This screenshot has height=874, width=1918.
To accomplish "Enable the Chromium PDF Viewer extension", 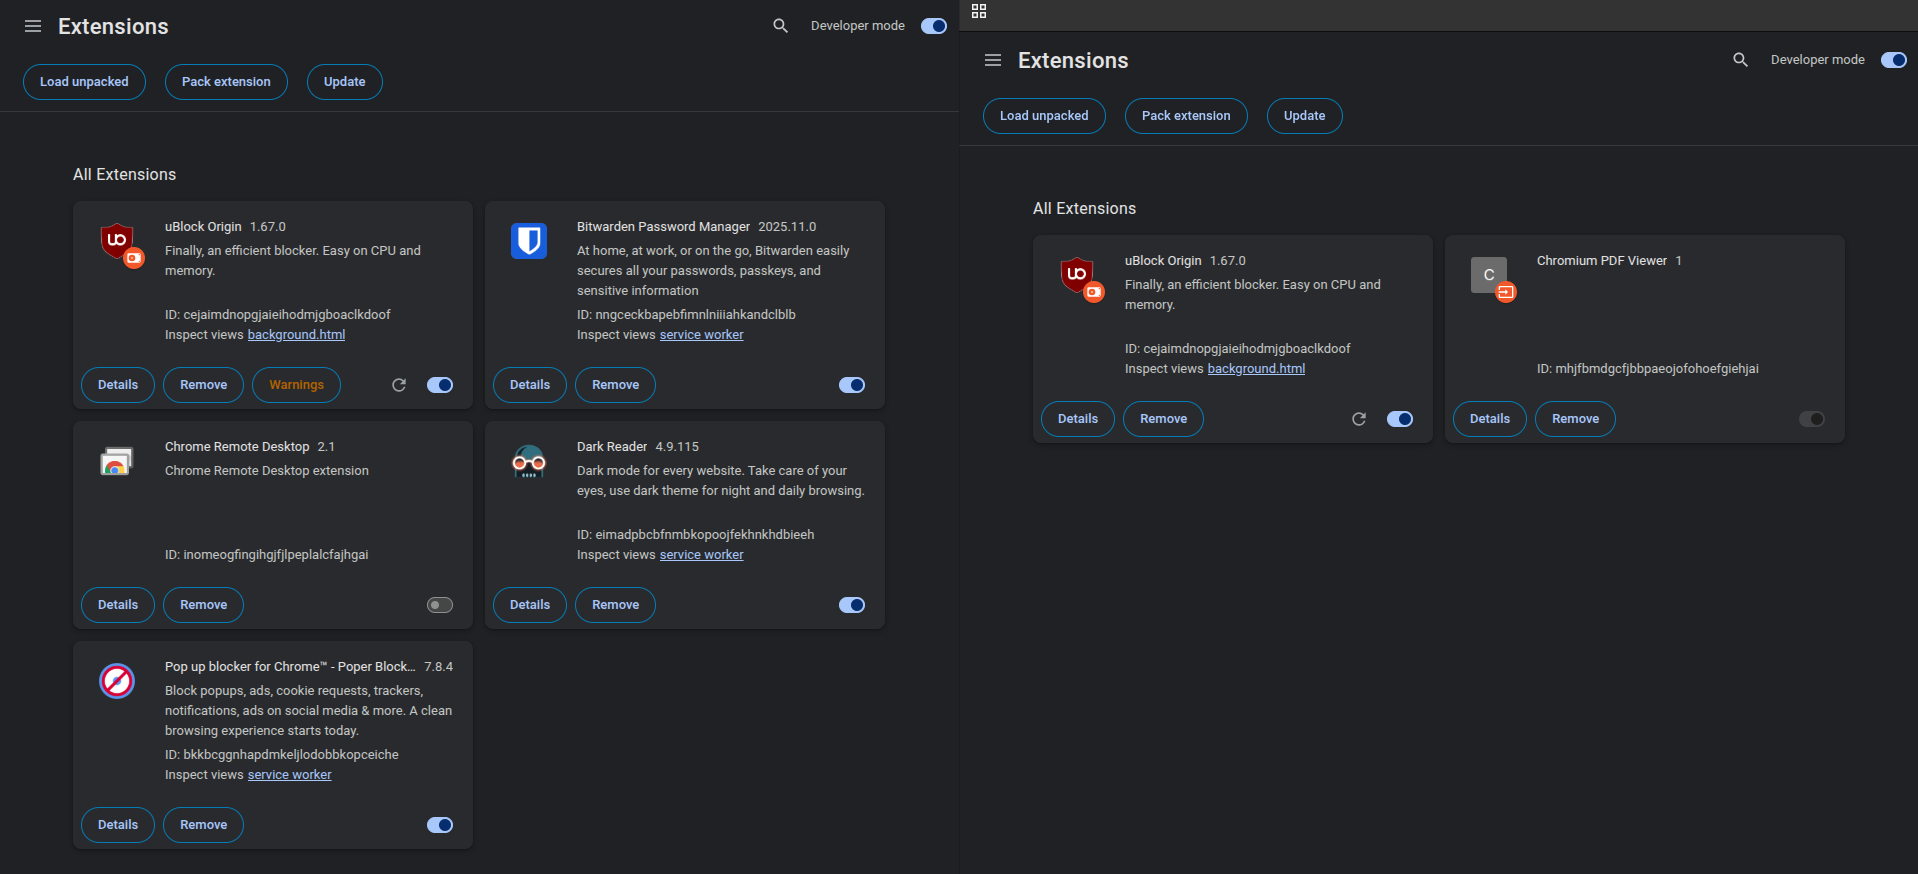I will pos(1812,419).
